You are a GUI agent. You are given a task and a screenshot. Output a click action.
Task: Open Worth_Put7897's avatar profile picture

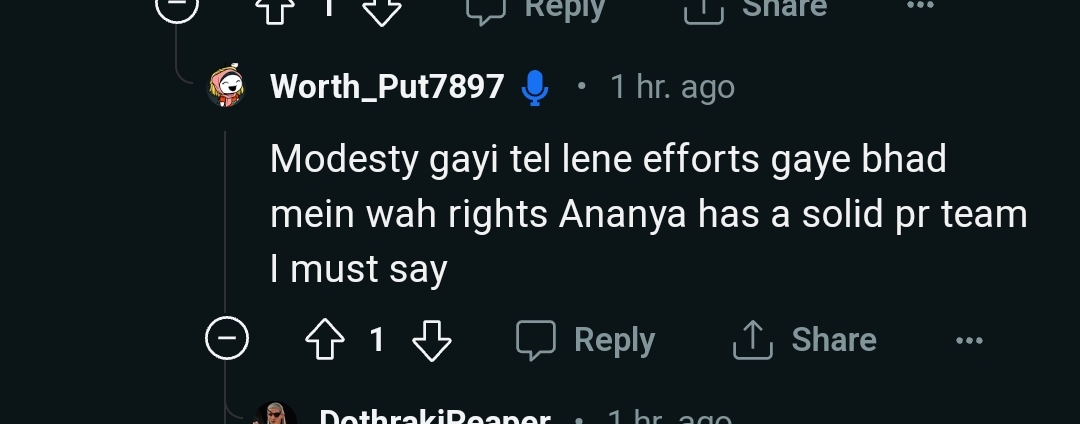(226, 86)
